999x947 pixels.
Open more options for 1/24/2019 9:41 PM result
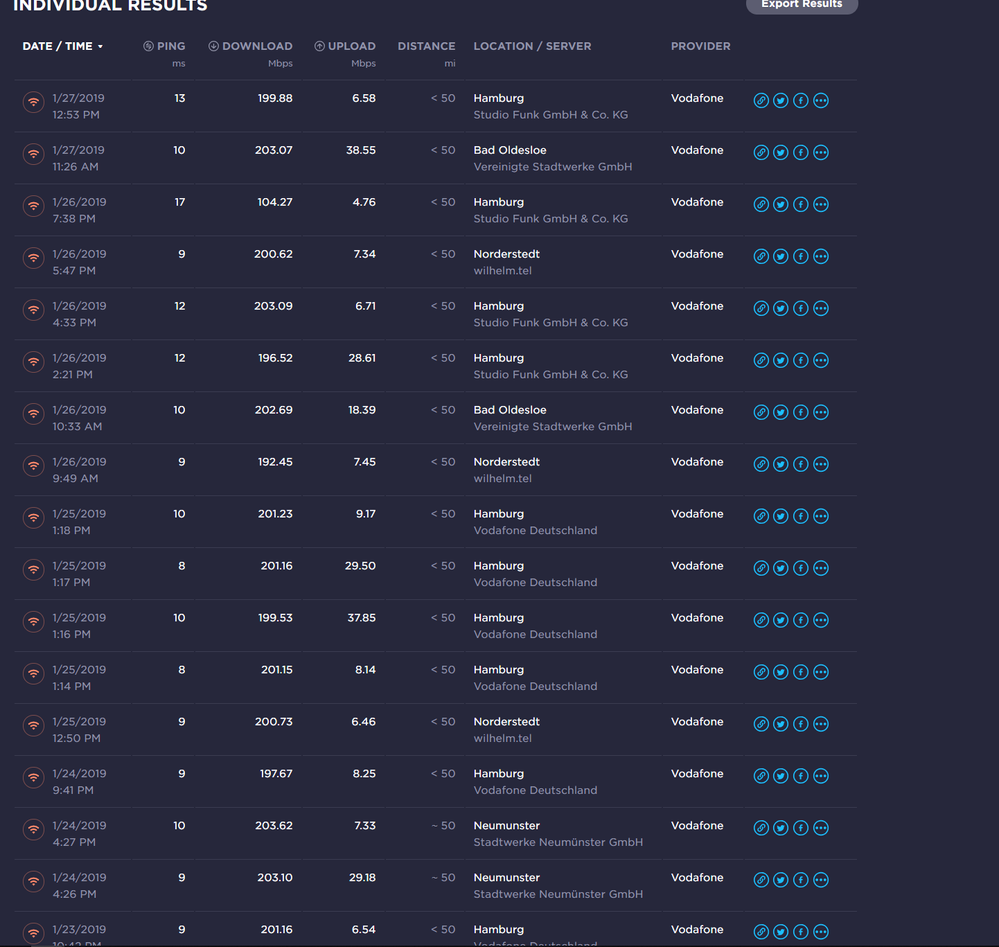tap(821, 776)
